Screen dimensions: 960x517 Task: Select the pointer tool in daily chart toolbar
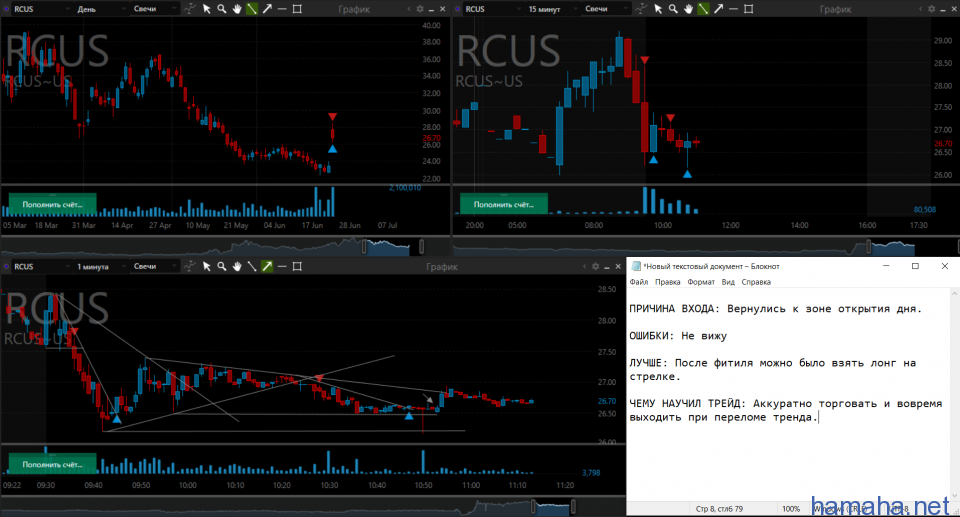206,9
